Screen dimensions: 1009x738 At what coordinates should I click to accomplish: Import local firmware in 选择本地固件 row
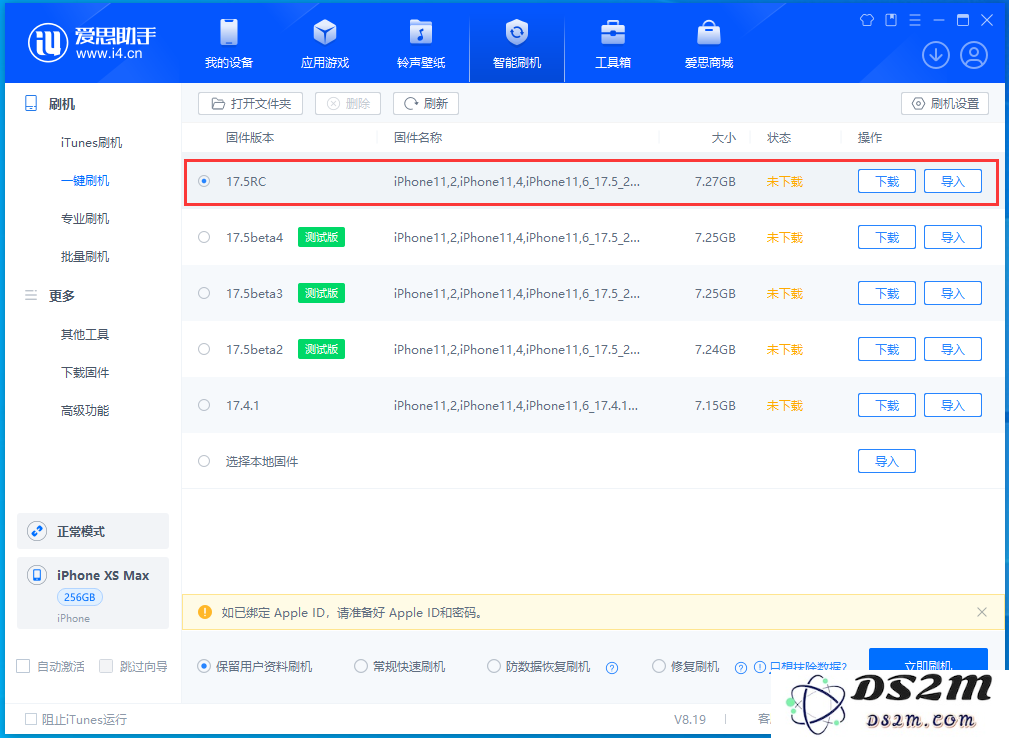click(887, 461)
